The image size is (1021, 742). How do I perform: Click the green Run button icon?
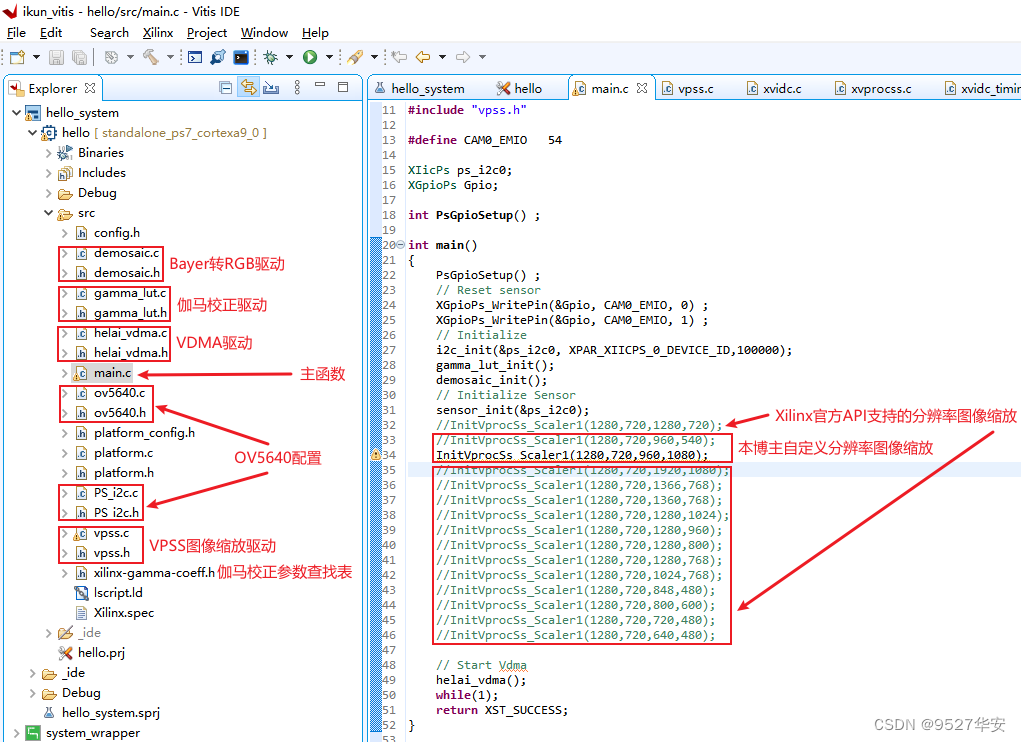click(310, 57)
